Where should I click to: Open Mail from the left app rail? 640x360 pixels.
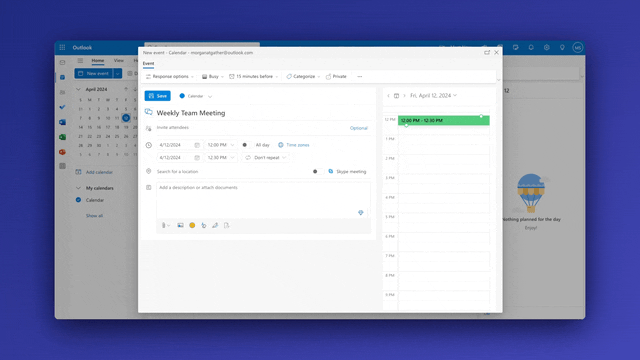[62, 62]
